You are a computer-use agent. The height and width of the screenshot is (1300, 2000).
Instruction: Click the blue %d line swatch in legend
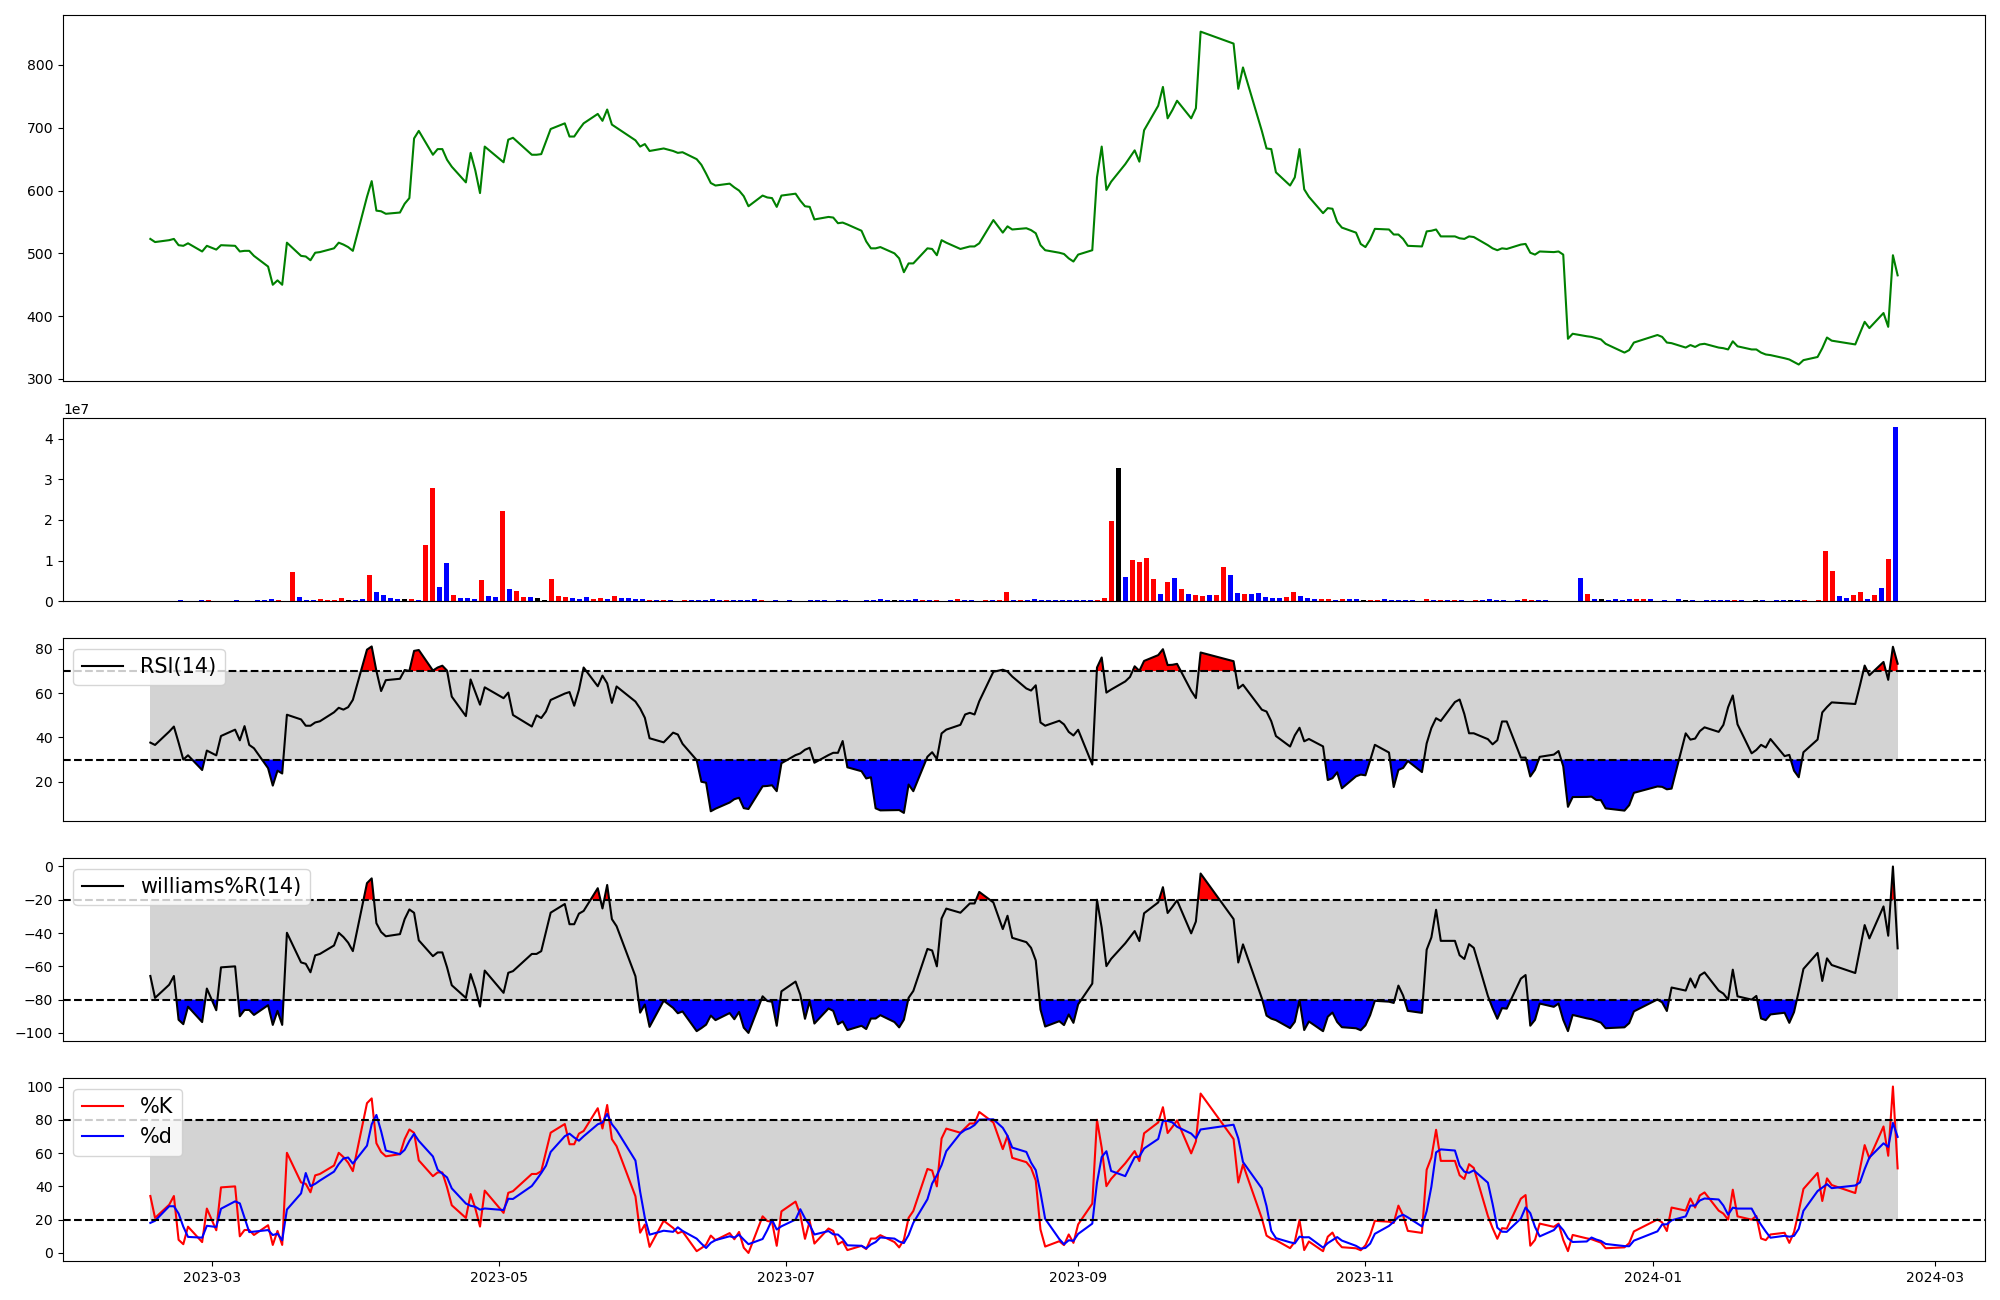(x=103, y=1136)
